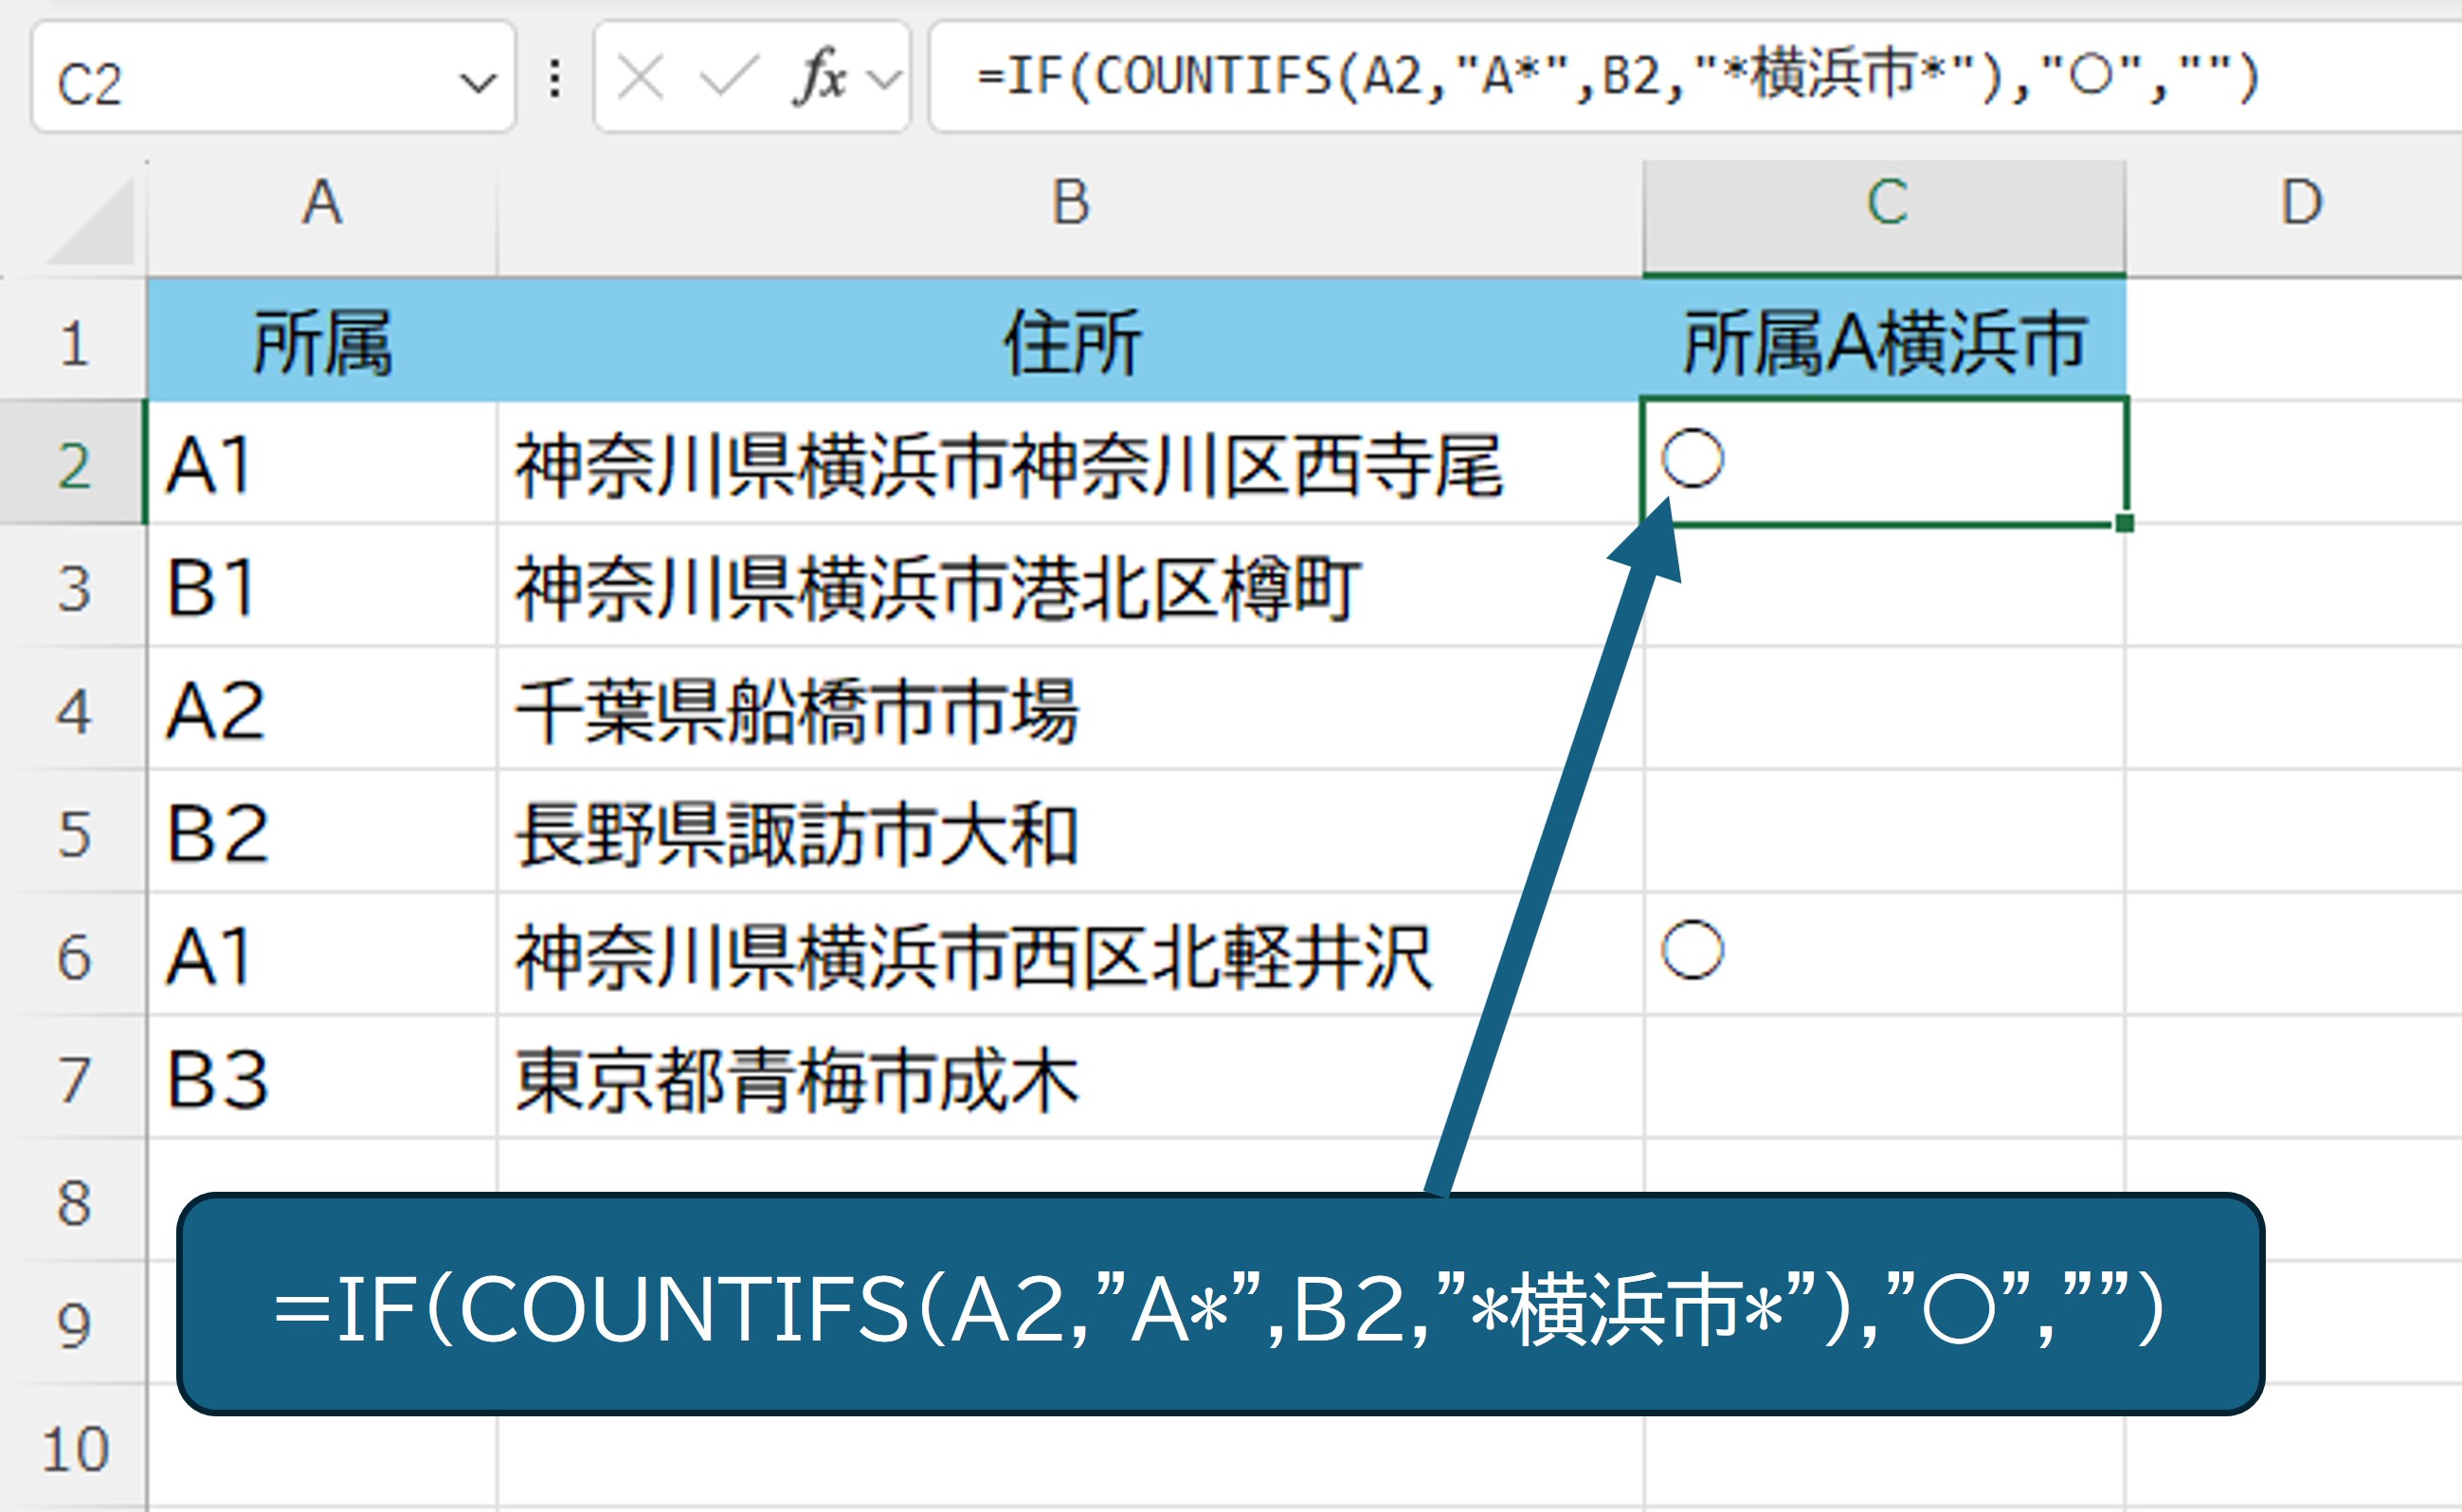Select row 5 header
The width and height of the screenshot is (2462, 1512).
click(74, 834)
